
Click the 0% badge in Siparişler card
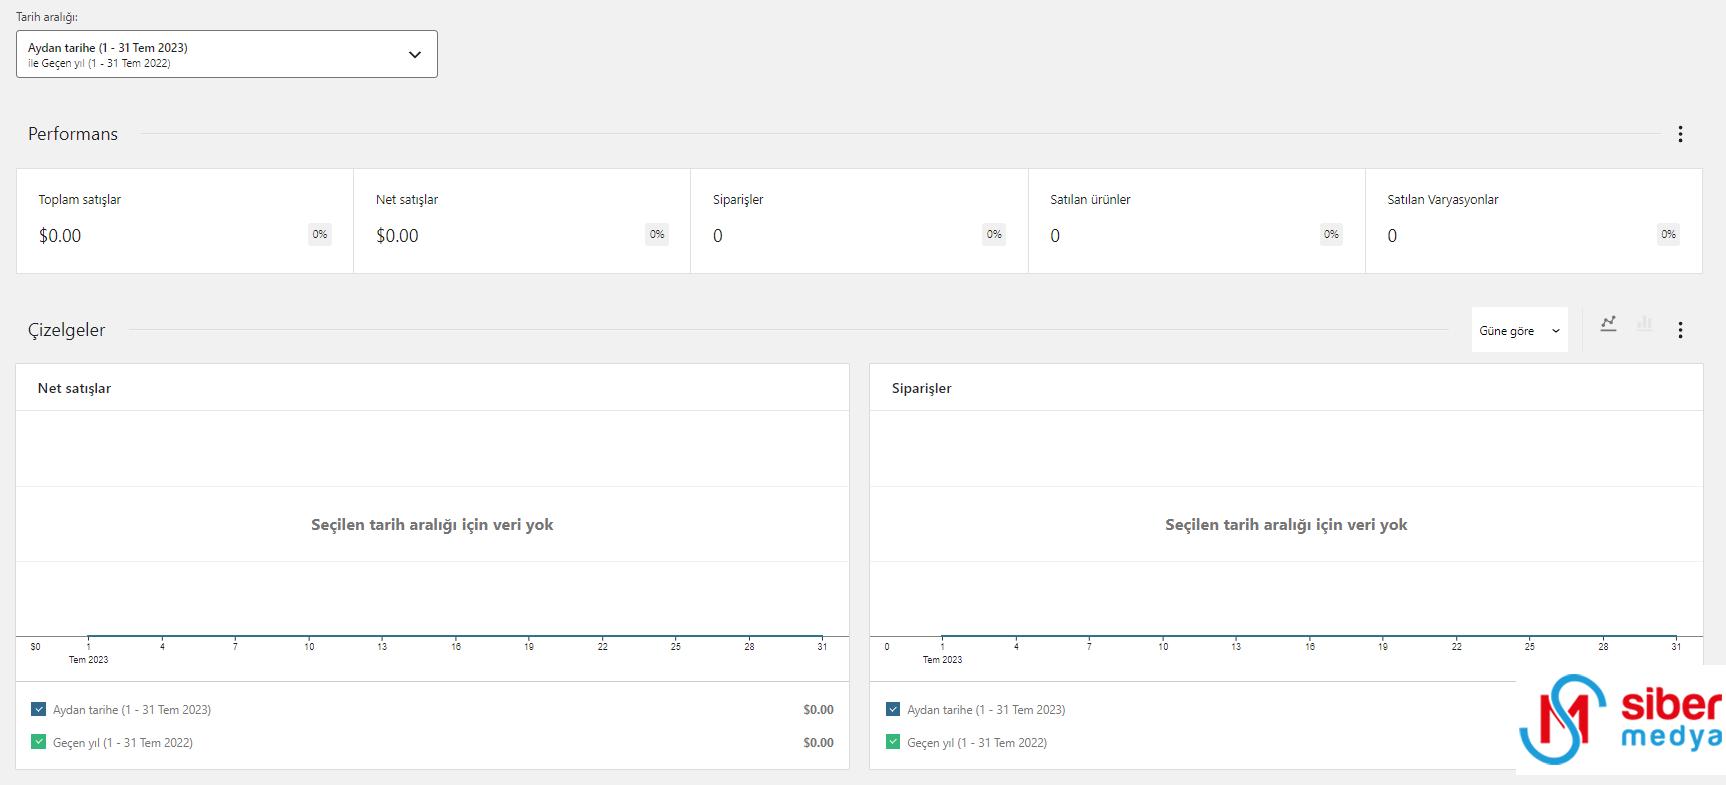pyautogui.click(x=994, y=234)
